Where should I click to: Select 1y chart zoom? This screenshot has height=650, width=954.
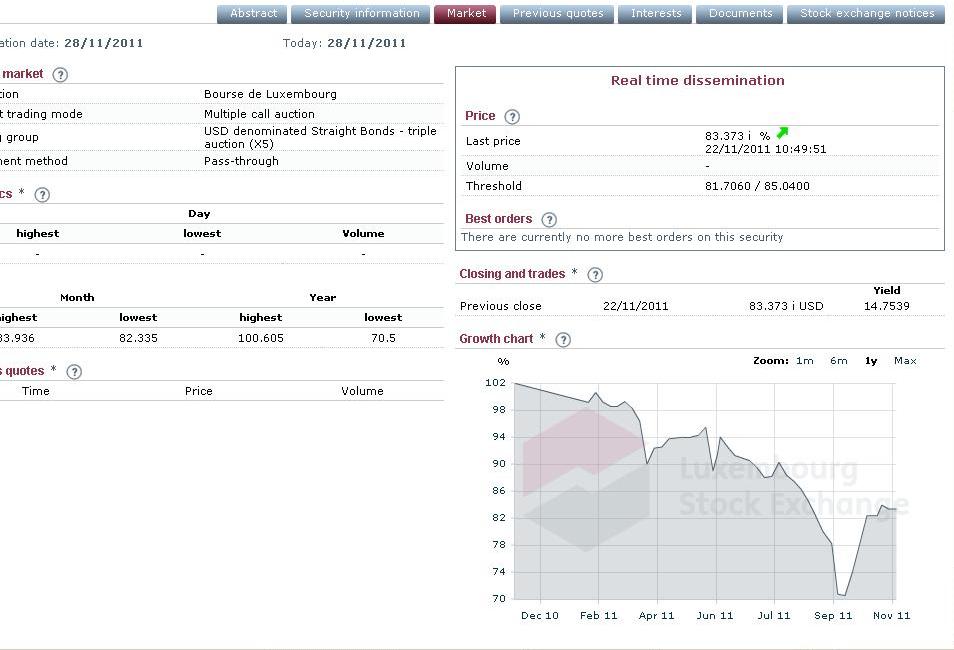871,361
